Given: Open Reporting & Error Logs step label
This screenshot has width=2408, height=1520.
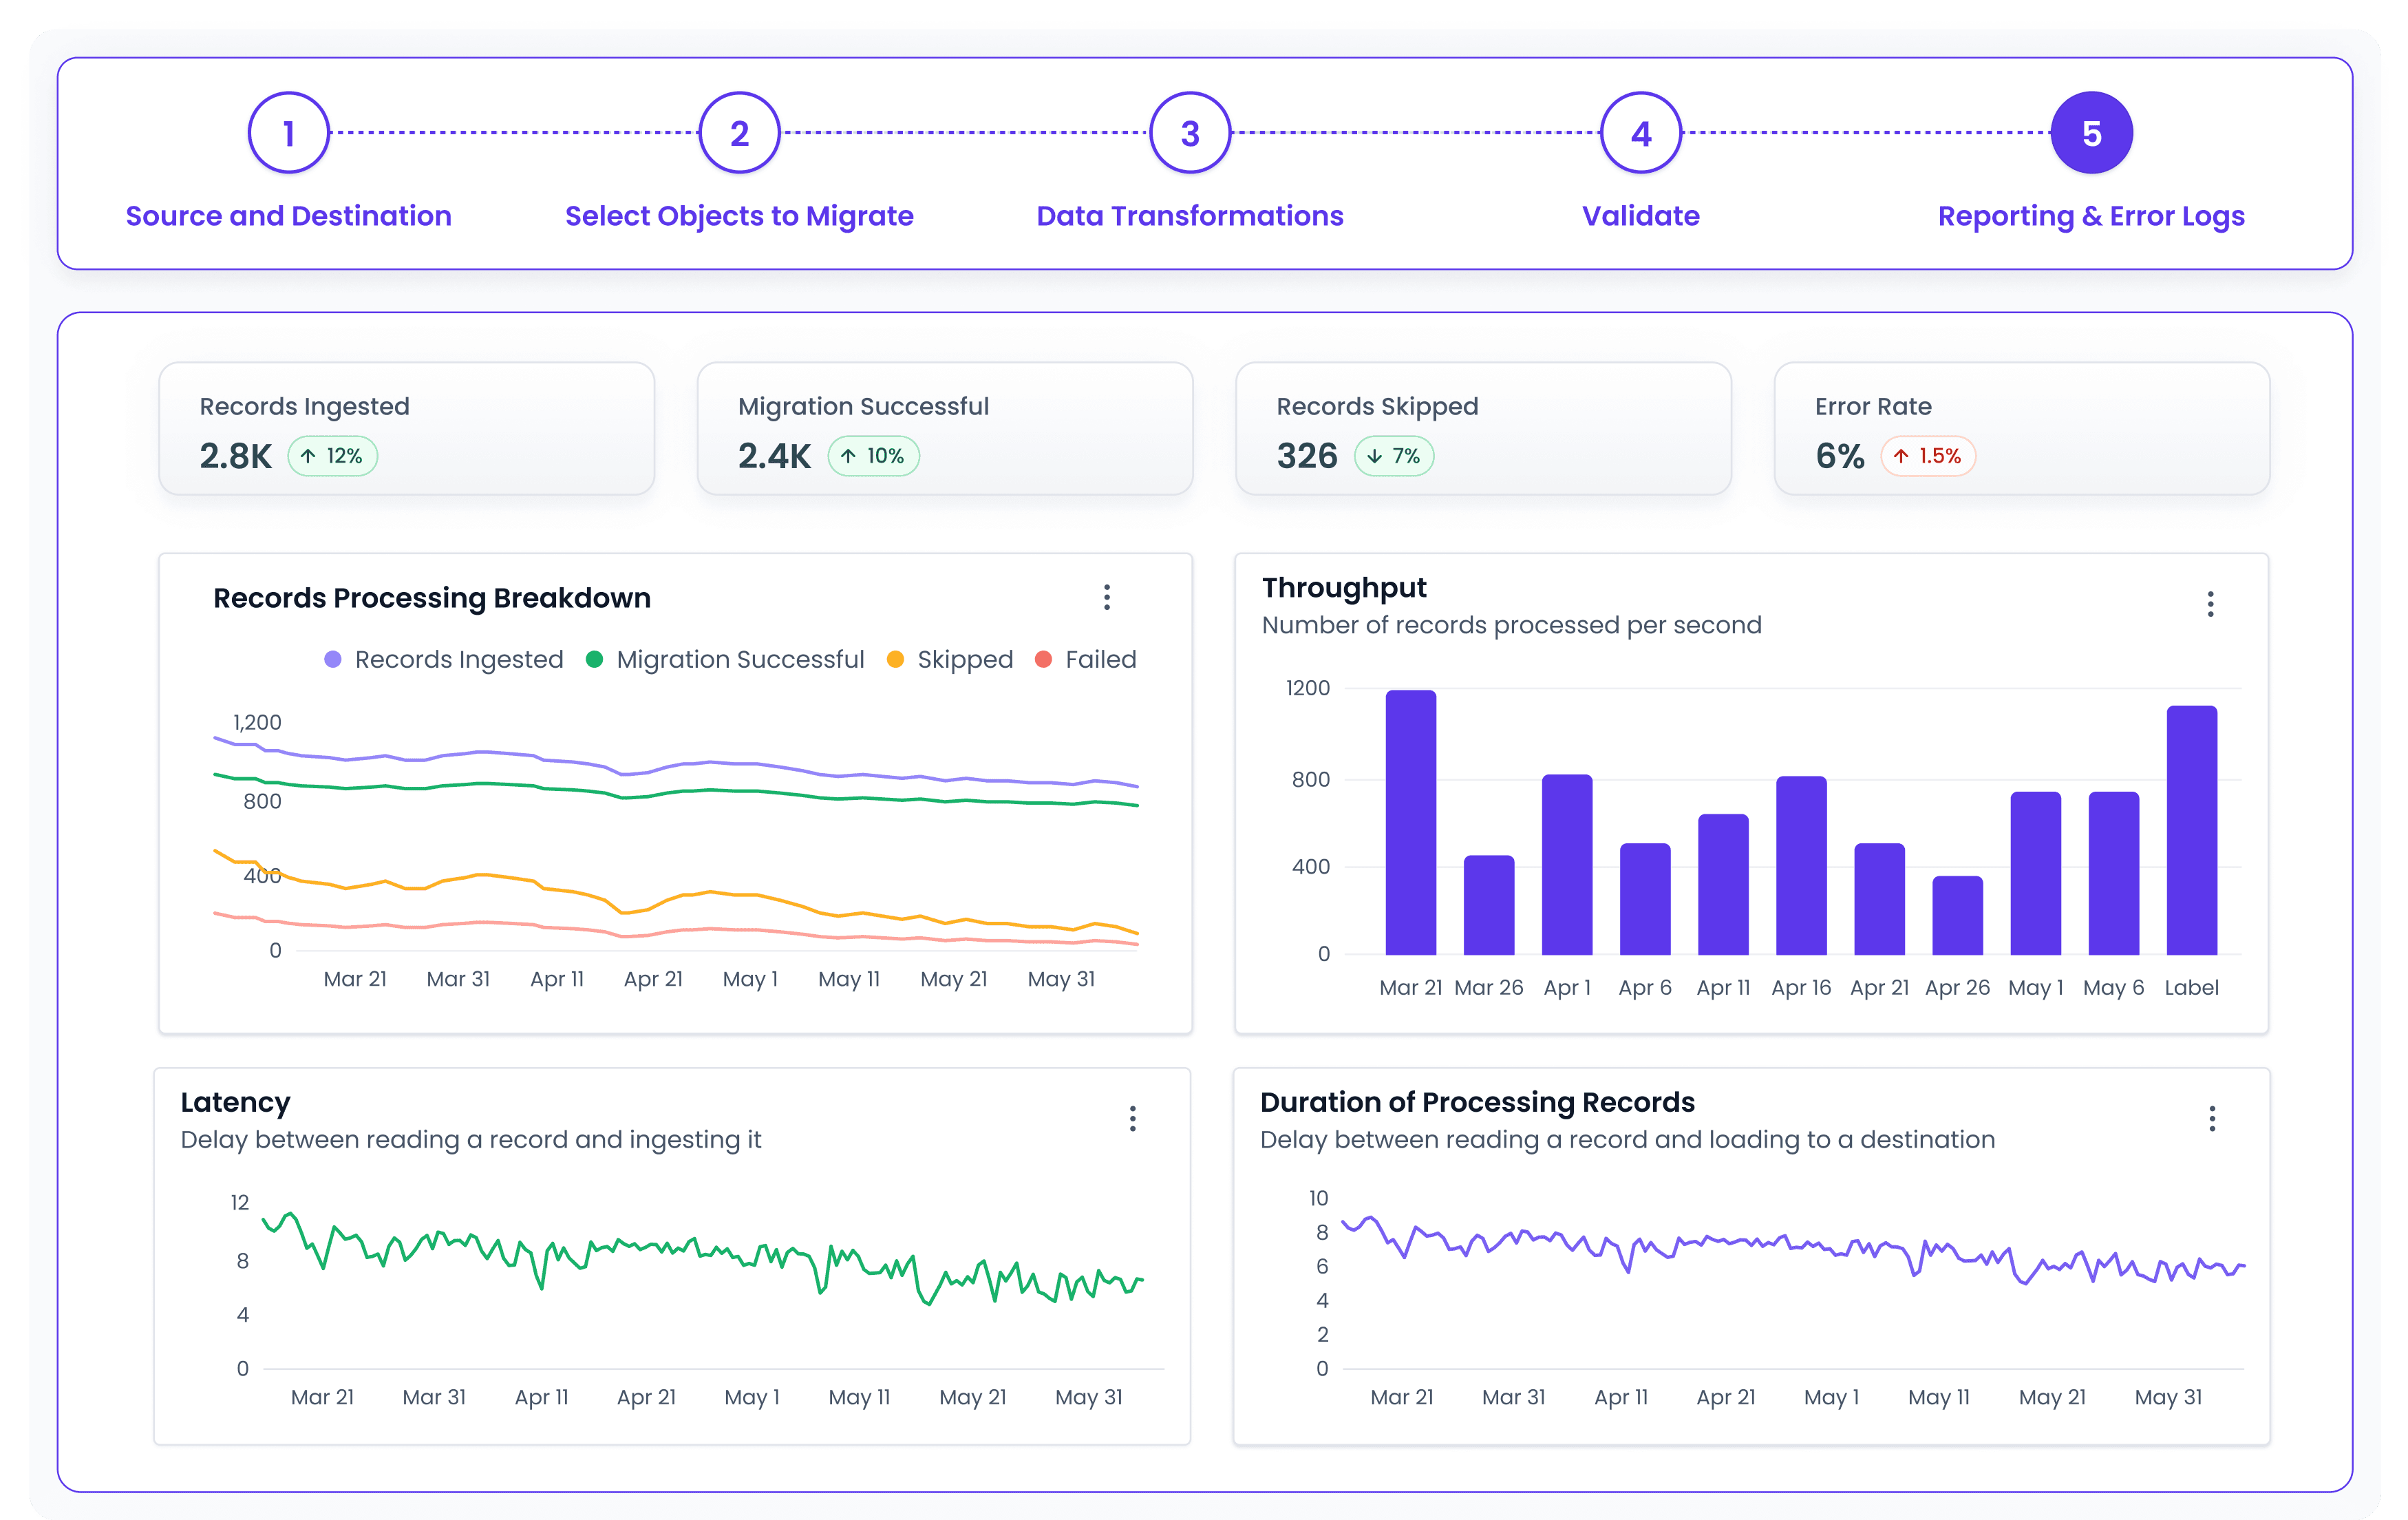Looking at the screenshot, I should click(2091, 216).
